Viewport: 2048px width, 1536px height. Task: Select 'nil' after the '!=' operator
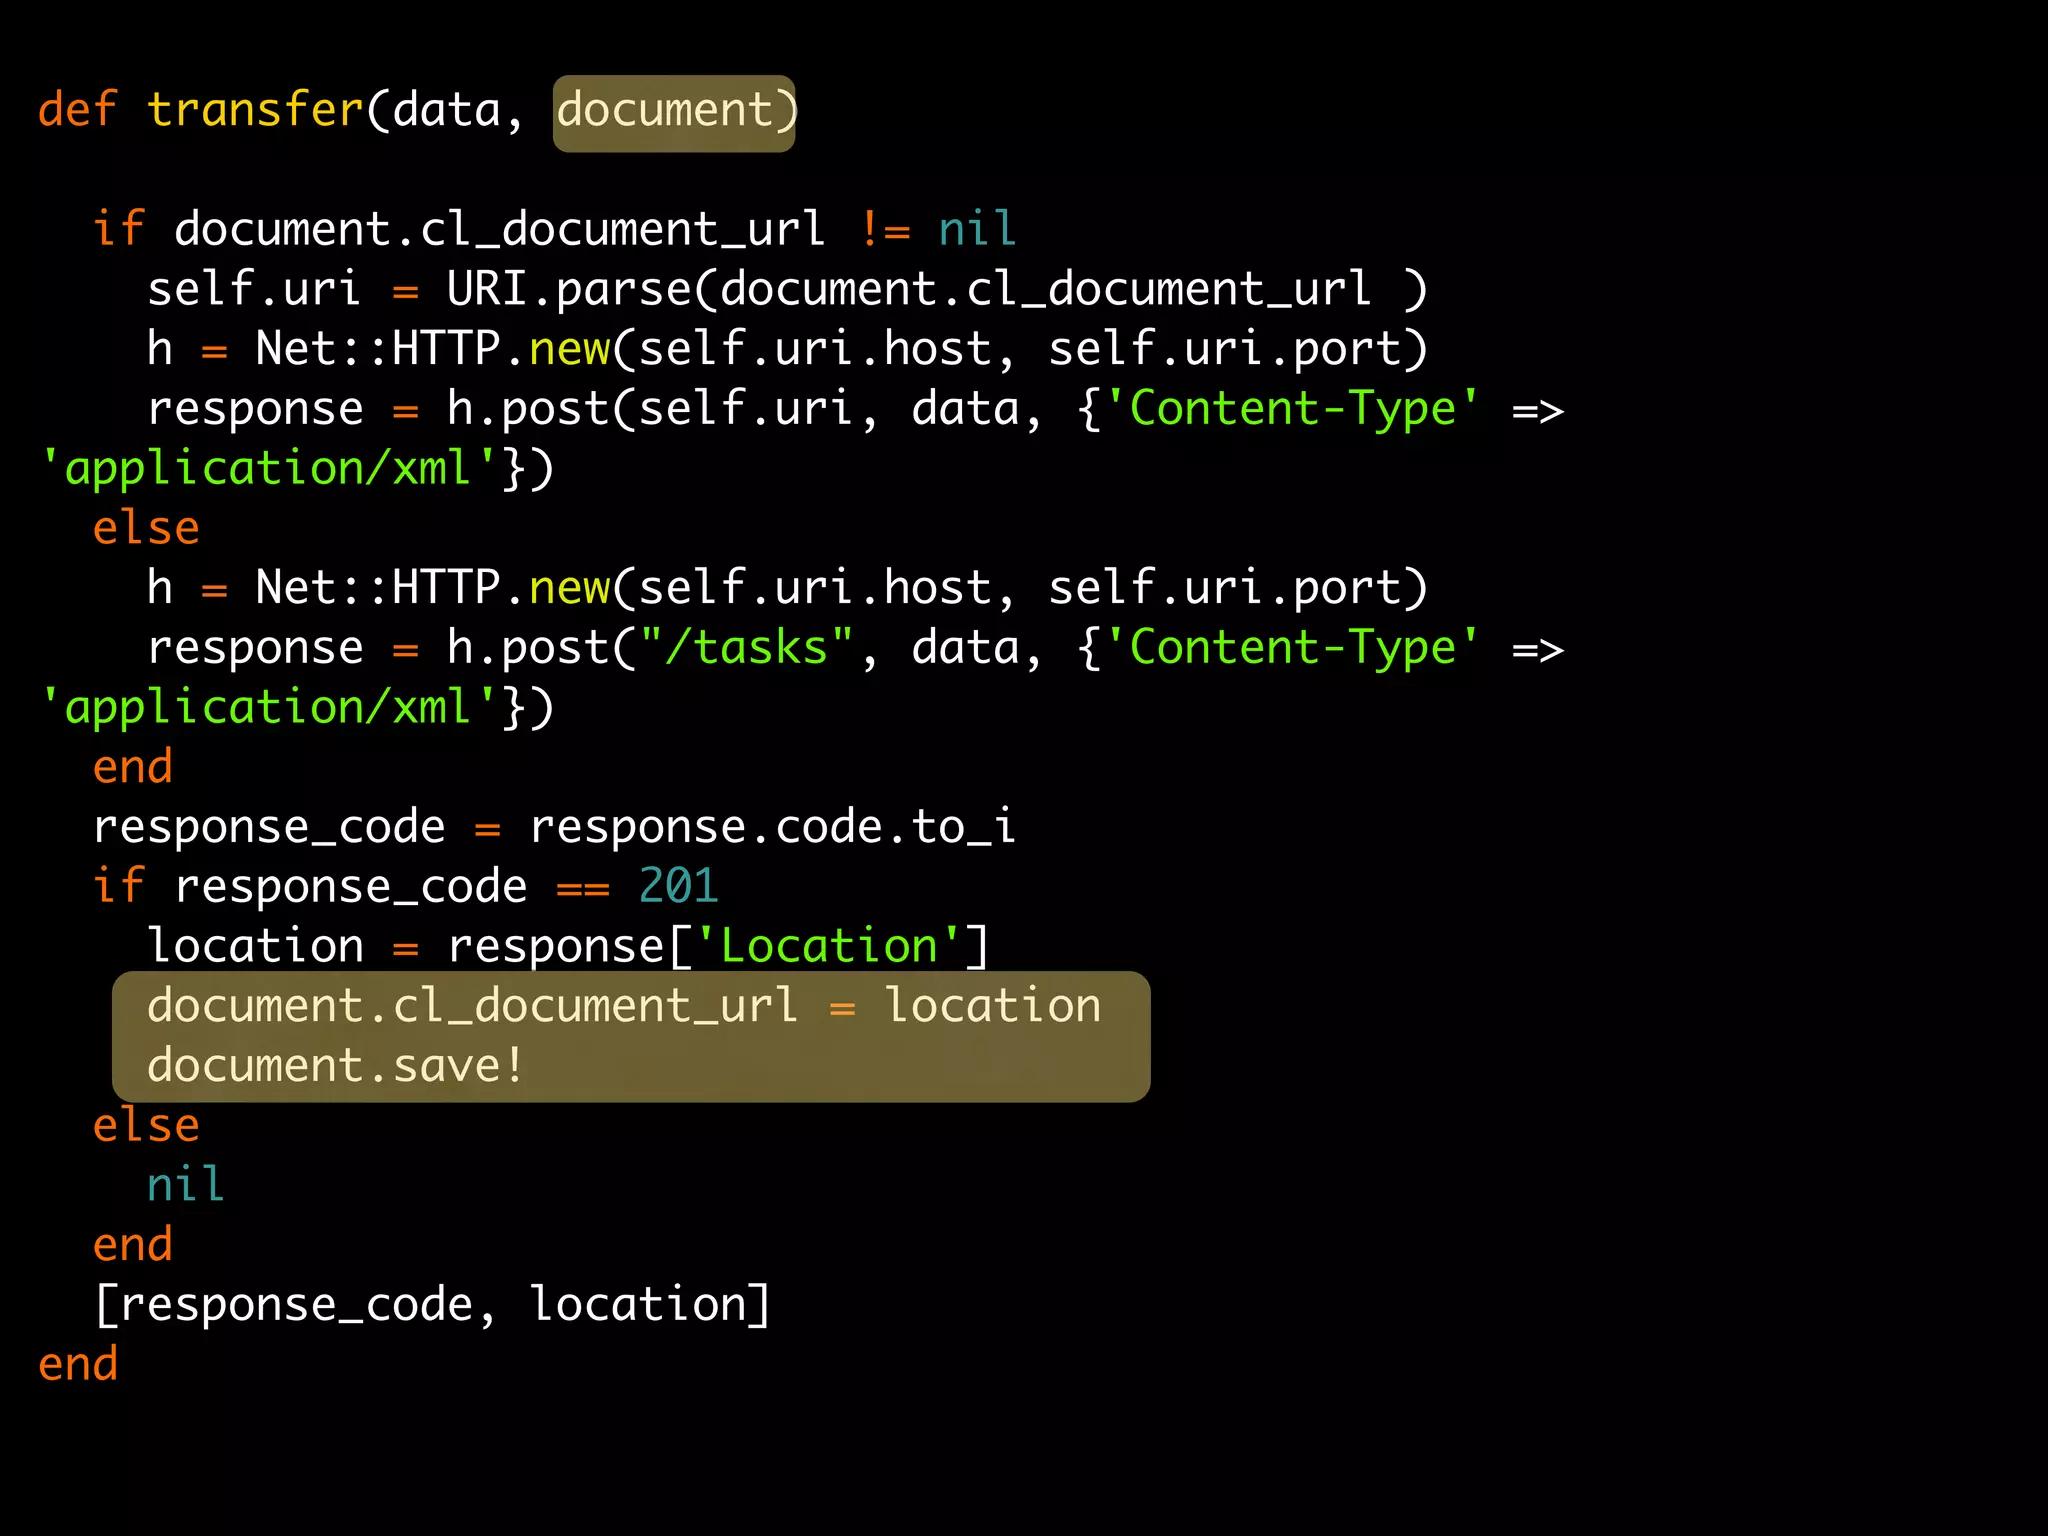click(x=976, y=228)
